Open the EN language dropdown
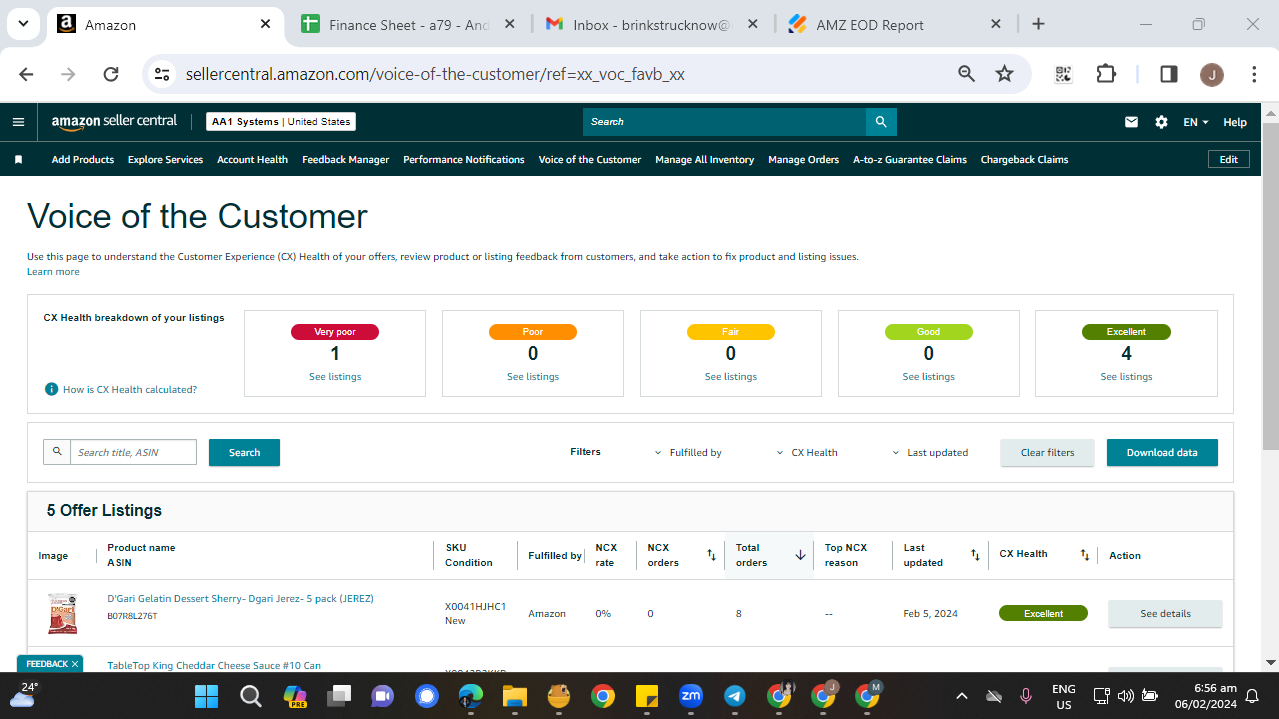1279x719 pixels. pos(1196,122)
